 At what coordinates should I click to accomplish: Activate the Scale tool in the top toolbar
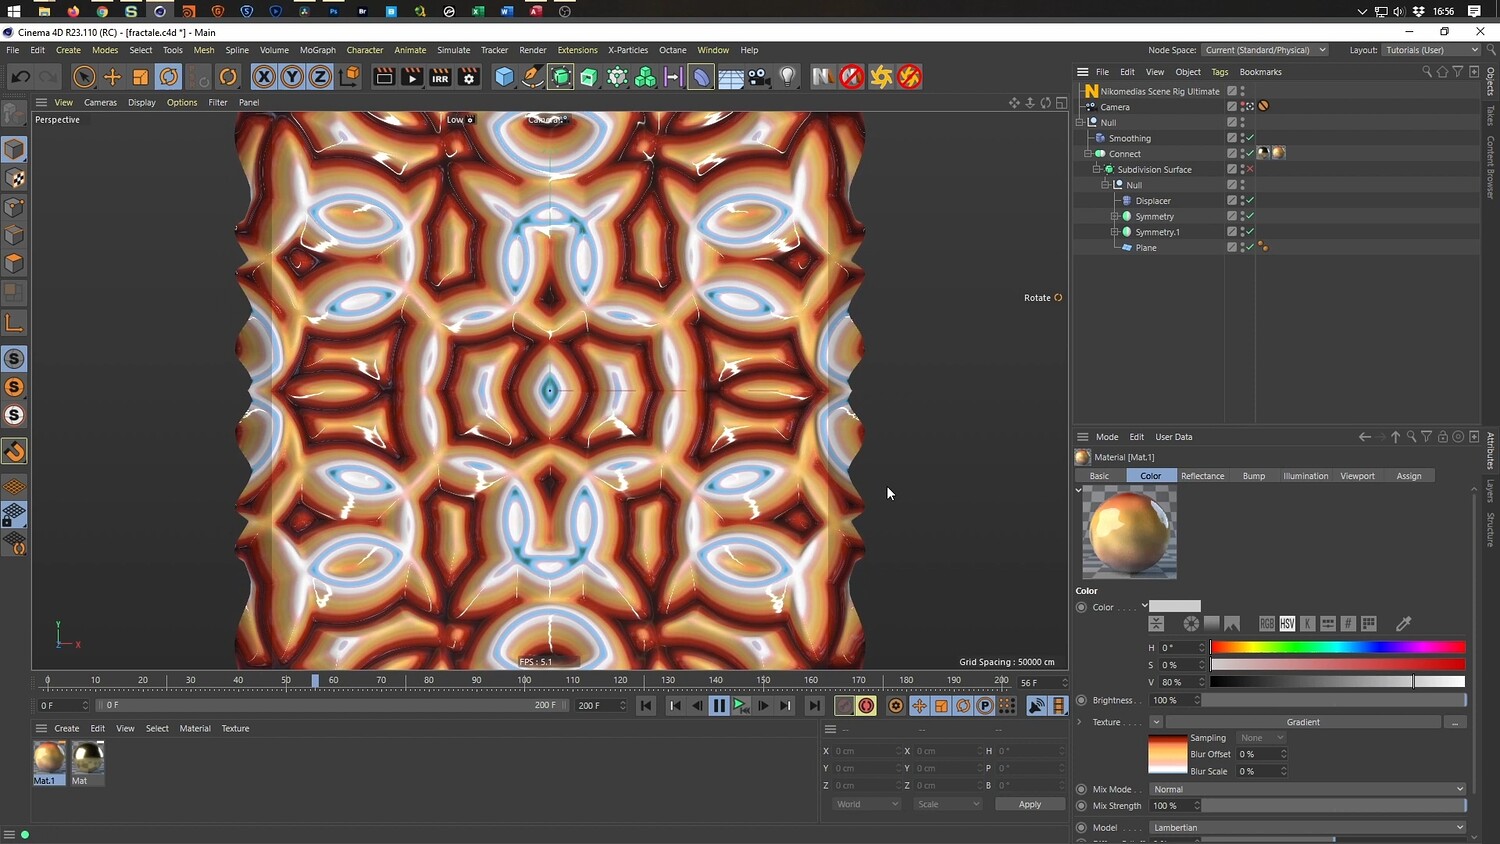141,77
